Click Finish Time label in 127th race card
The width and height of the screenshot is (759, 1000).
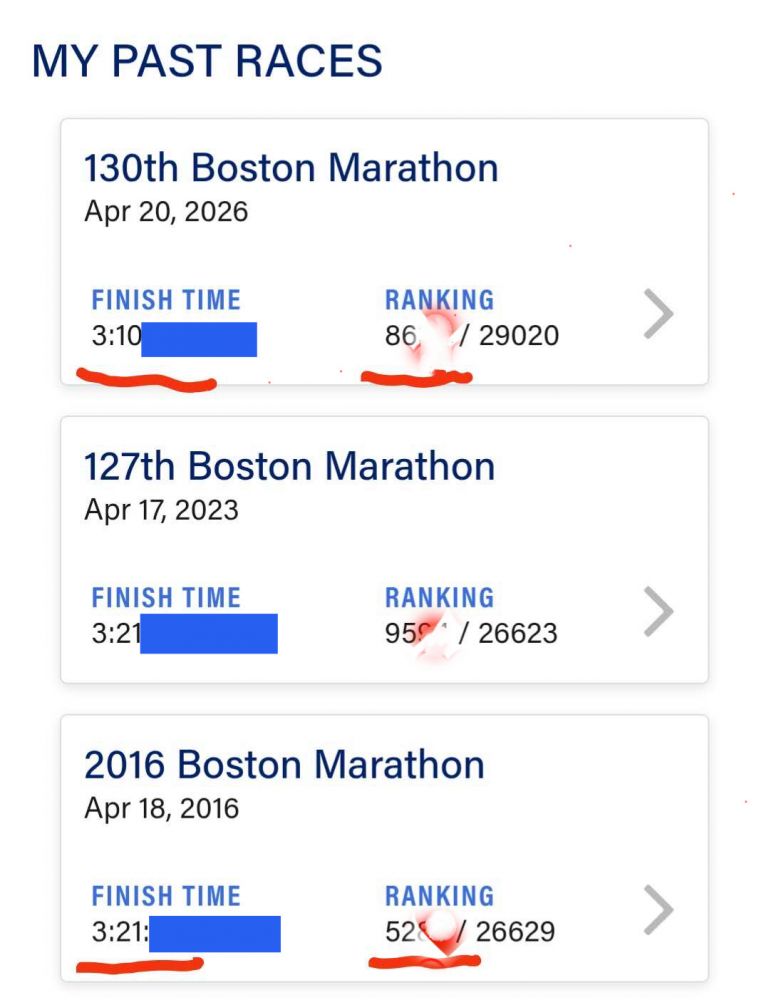tap(166, 598)
